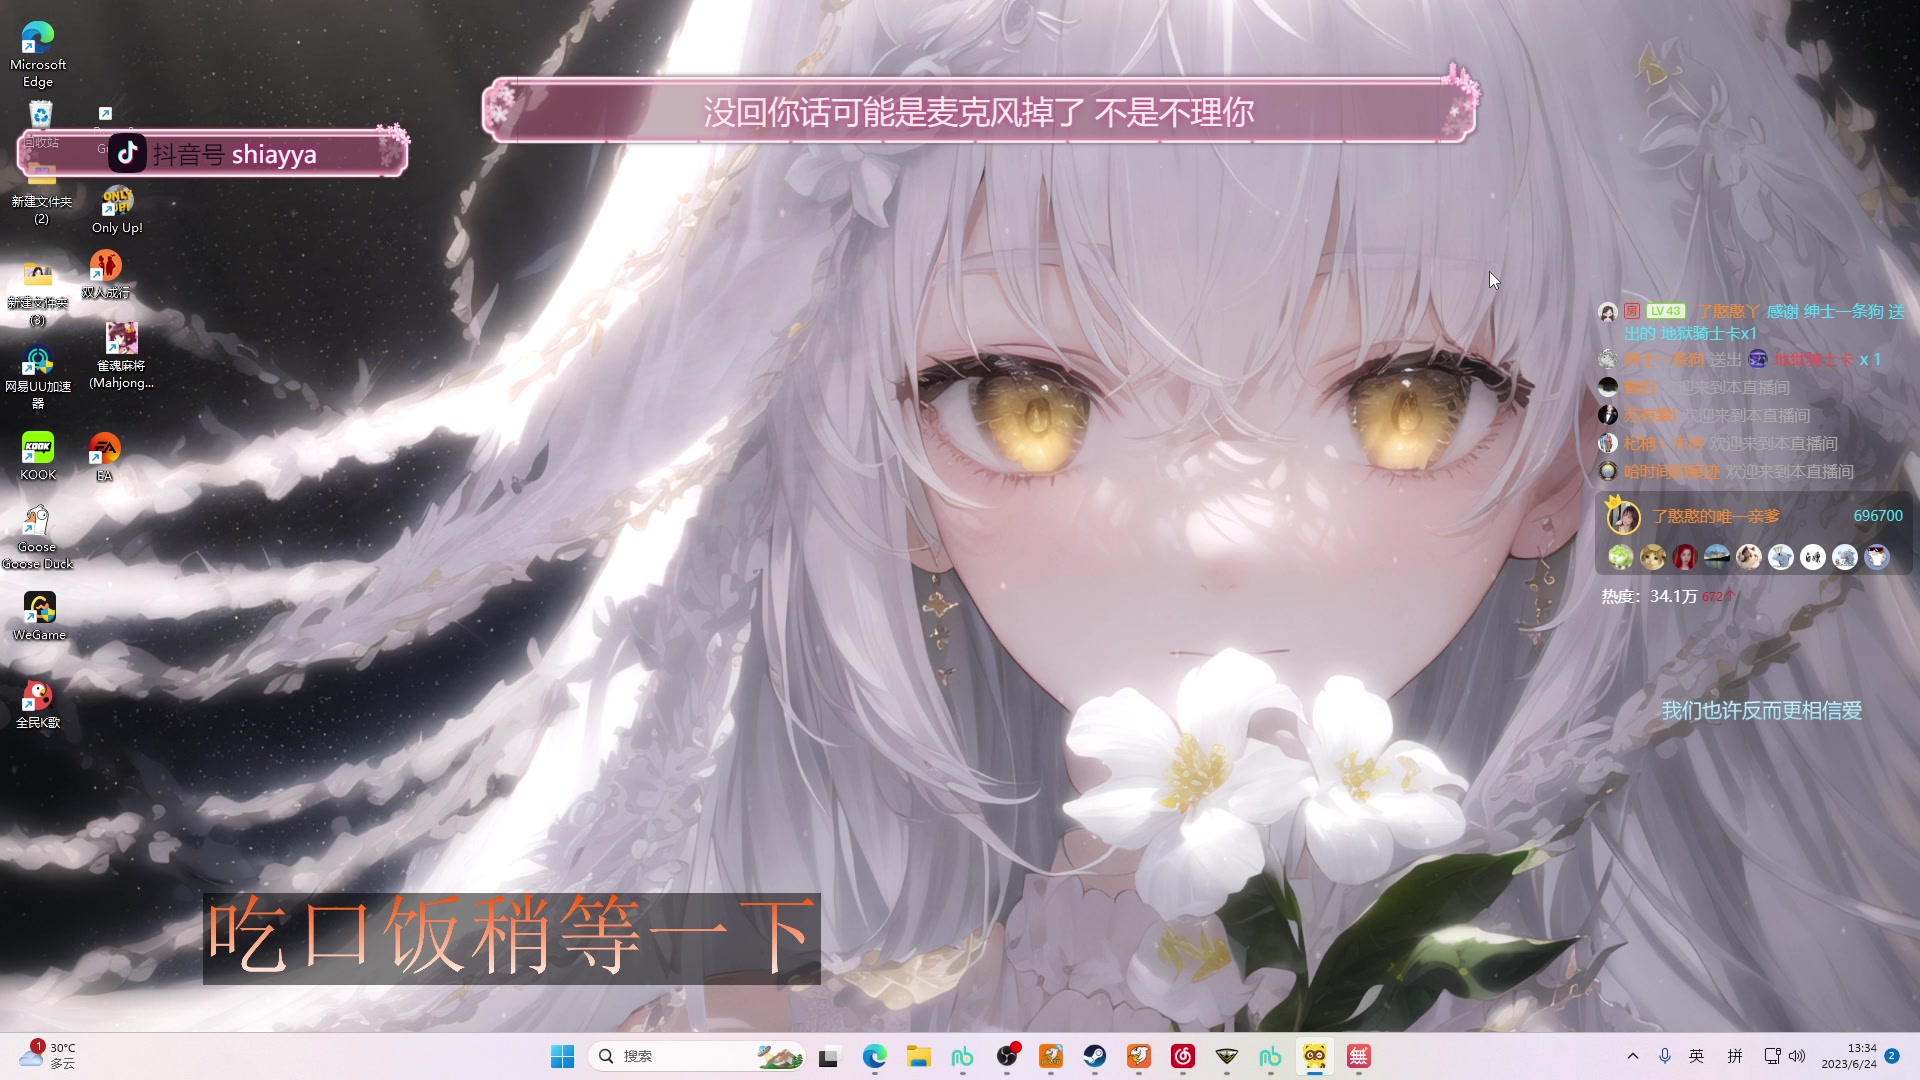Click the taskbar 搜索 search box
Screen dimensions: 1920x1080
pyautogui.click(x=697, y=1056)
